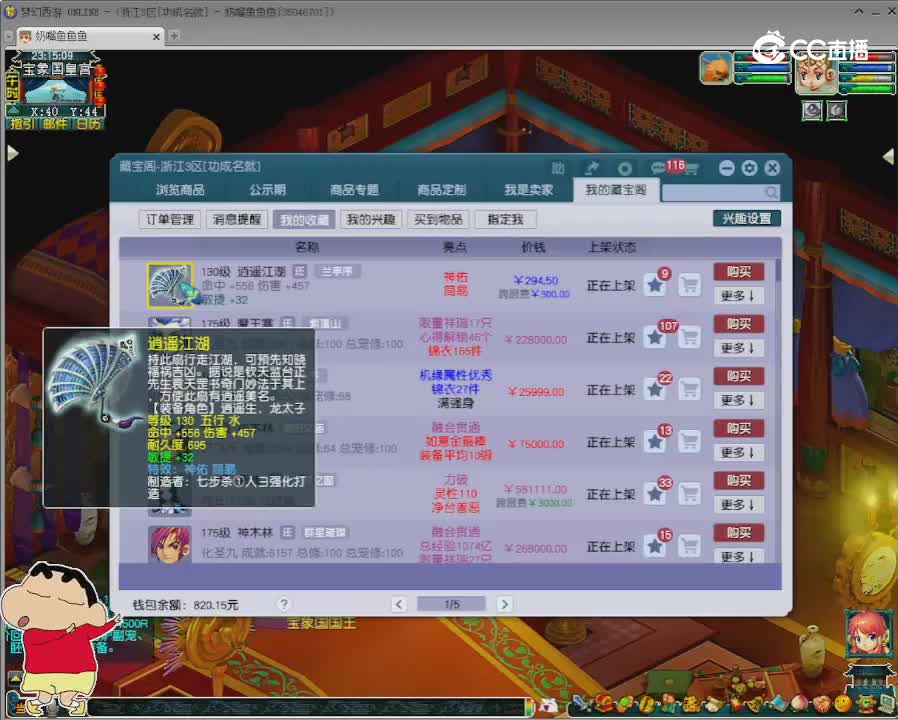898x720 pixels.
Task: Click the character face portrait at top right
Action: pyautogui.click(x=816, y=73)
